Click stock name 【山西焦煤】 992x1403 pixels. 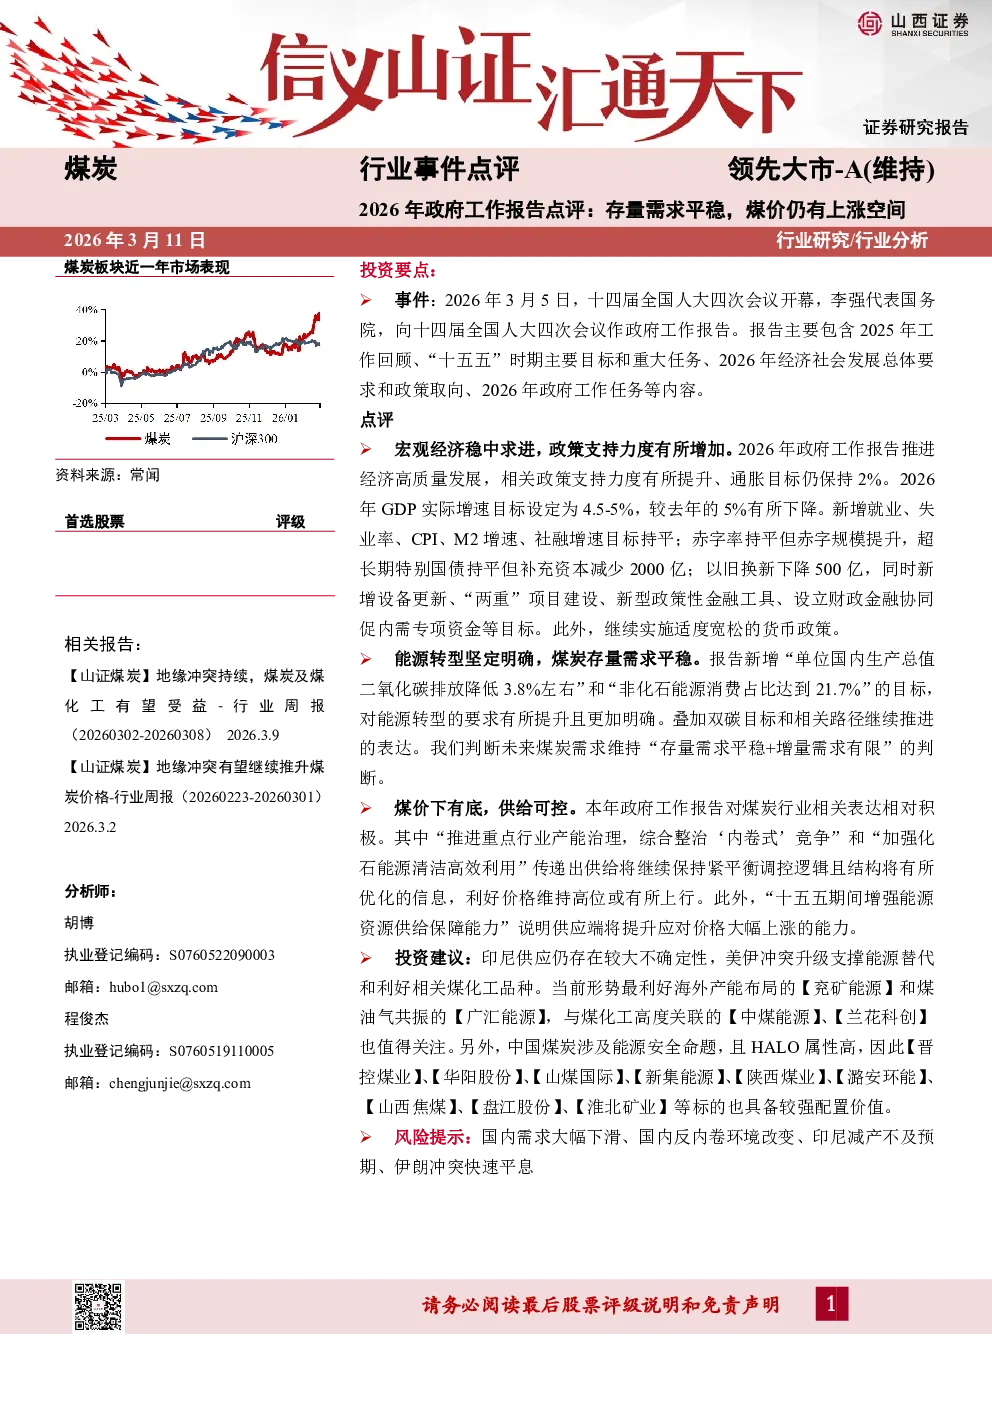[412, 1107]
